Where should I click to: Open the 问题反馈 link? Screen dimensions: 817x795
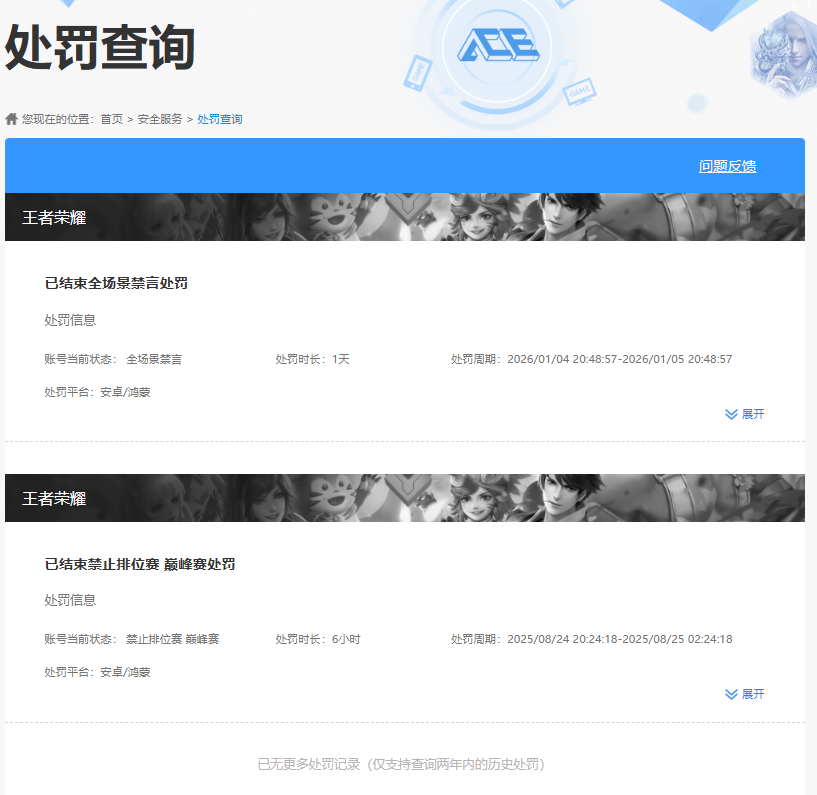(727, 166)
